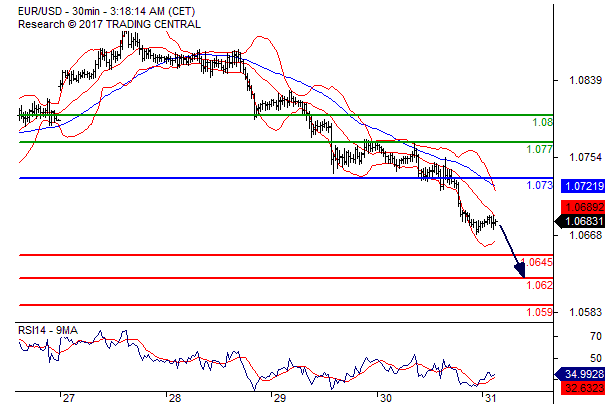The image size is (615, 413).
Task: Click the 'Research © 2017 TRADING CENTRAL' text
Action: click(109, 24)
